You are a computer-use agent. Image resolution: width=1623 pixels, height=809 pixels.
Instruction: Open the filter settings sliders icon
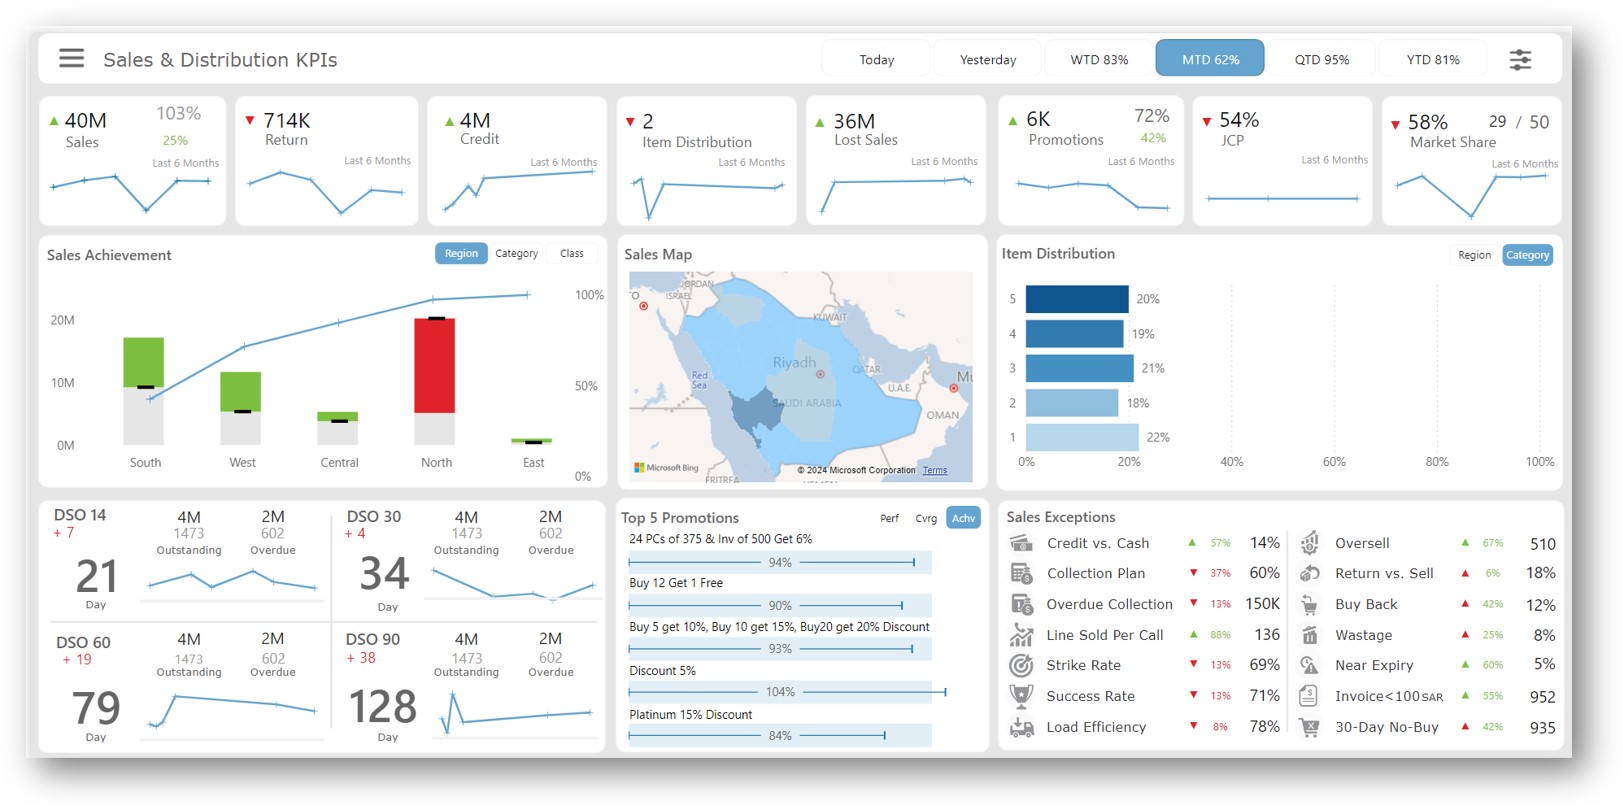coord(1519,60)
